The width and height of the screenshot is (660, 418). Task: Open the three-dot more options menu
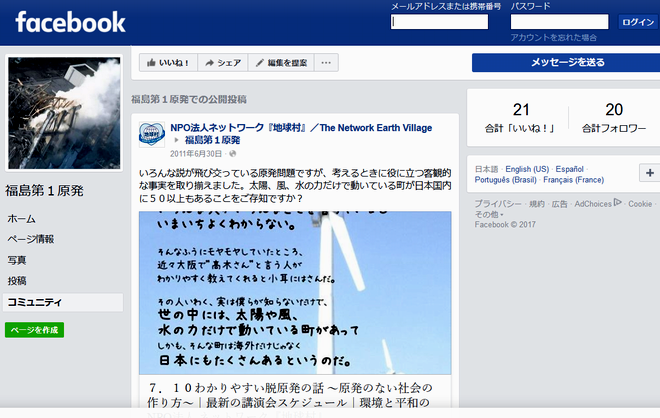[x=326, y=63]
